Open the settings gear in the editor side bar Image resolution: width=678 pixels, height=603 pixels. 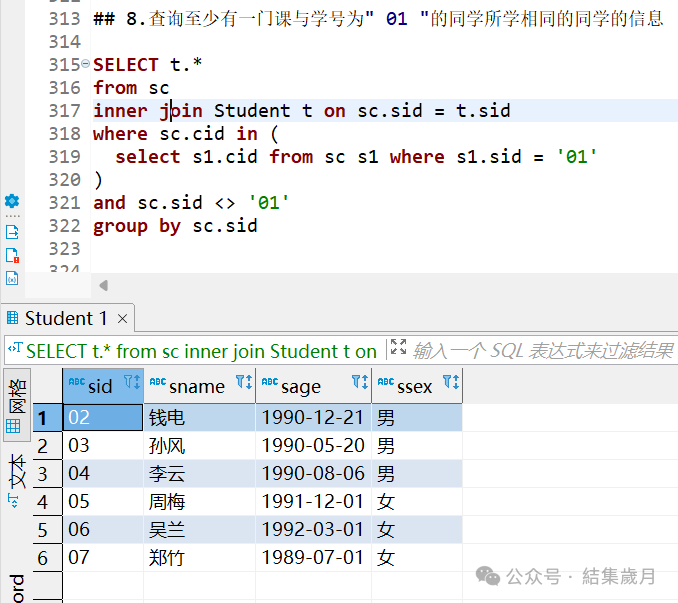(12, 201)
